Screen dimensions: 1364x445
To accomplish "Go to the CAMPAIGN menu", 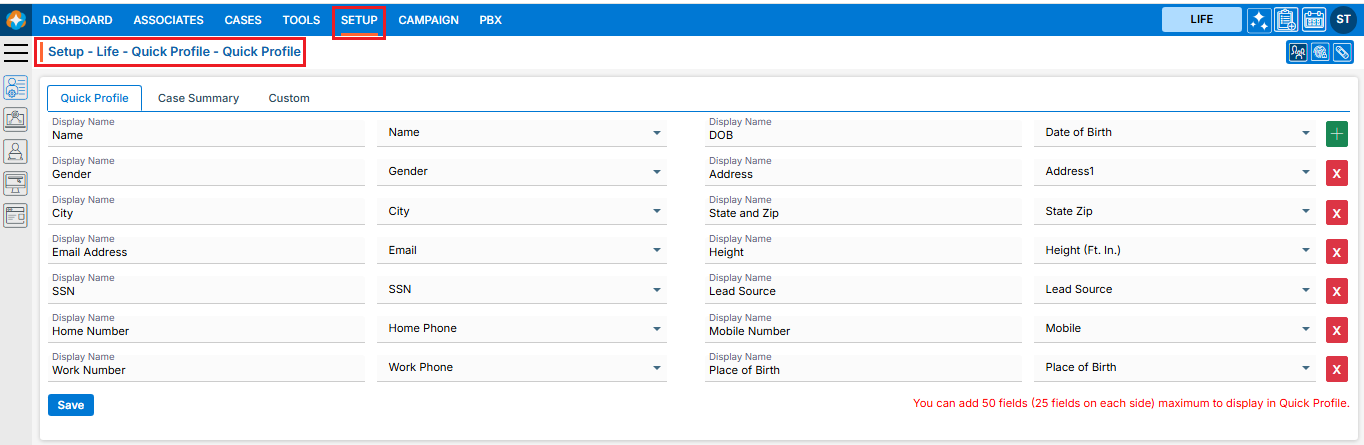I will 428,20.
